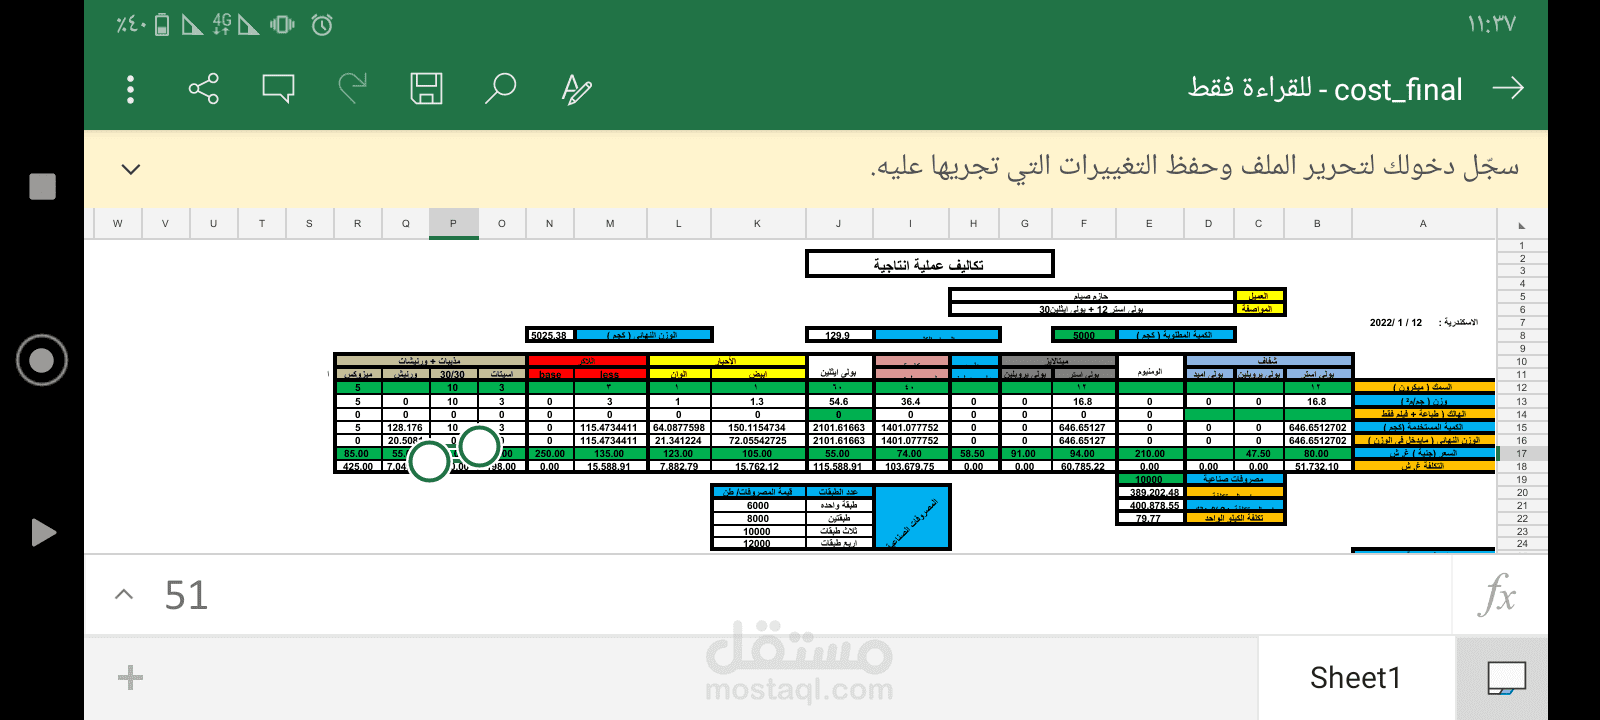The image size is (1600, 720).
Task: Select cell with value 72.05542725
Action: 757,440
